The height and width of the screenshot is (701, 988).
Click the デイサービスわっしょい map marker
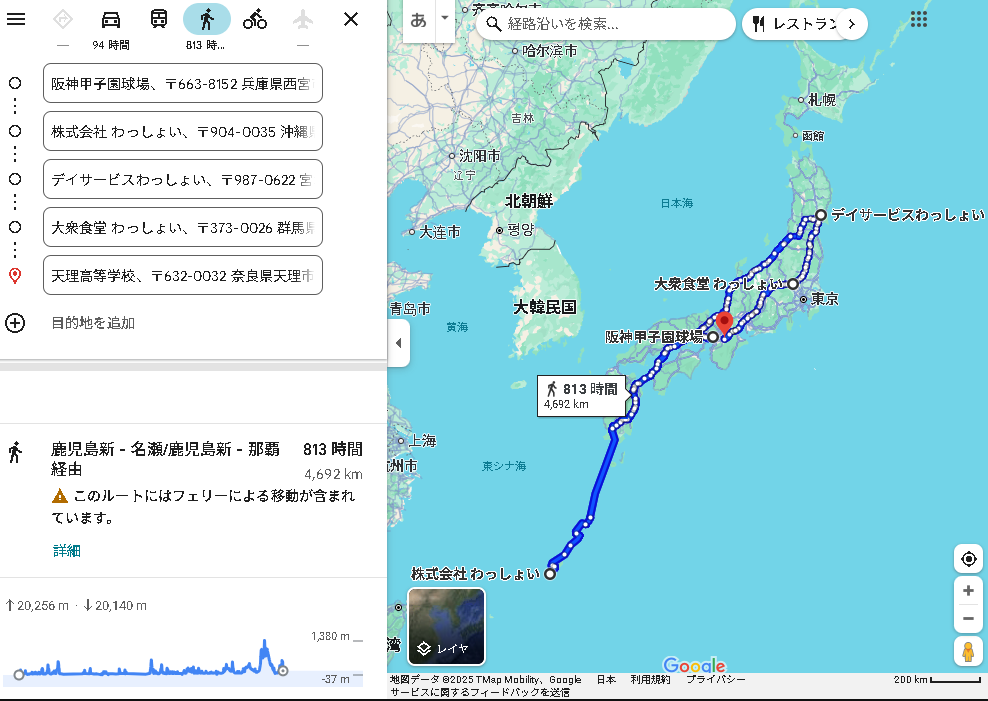[x=820, y=215]
